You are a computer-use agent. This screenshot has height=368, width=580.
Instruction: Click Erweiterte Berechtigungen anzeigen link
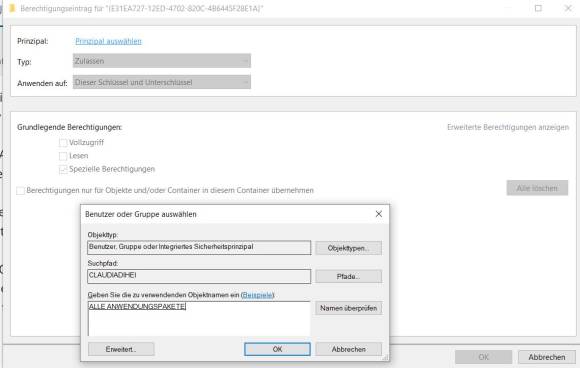508,127
